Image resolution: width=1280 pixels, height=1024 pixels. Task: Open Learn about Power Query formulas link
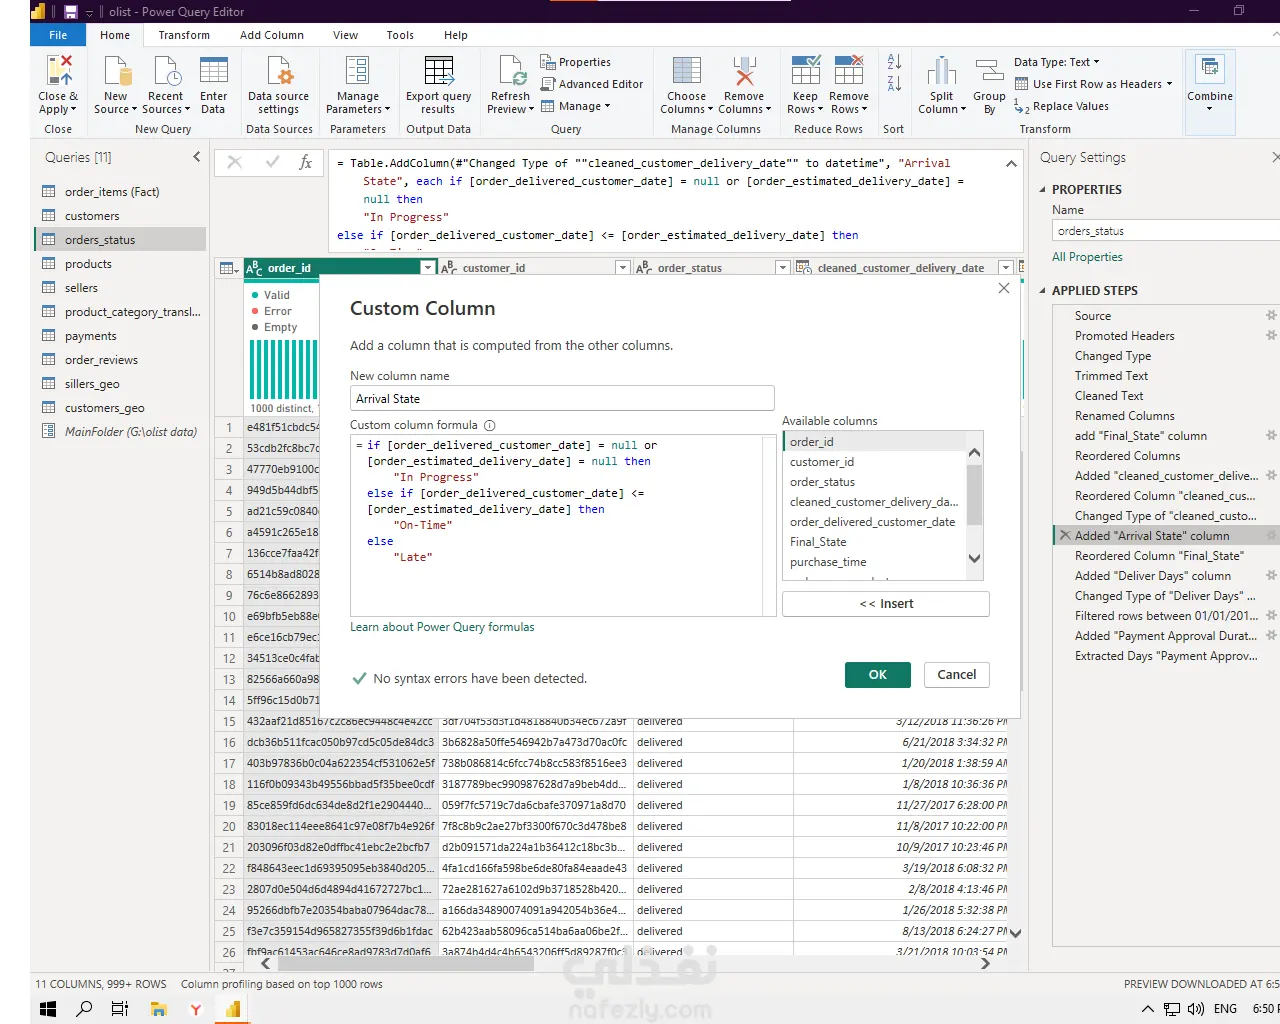442,627
